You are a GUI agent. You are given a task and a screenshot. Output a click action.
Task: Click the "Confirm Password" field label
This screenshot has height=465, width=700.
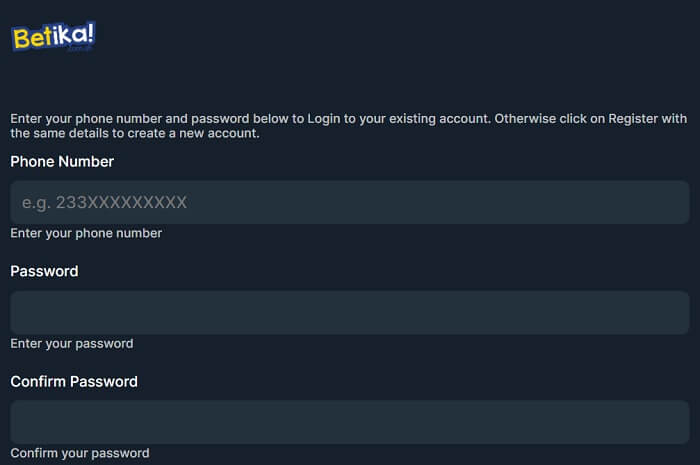pyautogui.click(x=74, y=381)
